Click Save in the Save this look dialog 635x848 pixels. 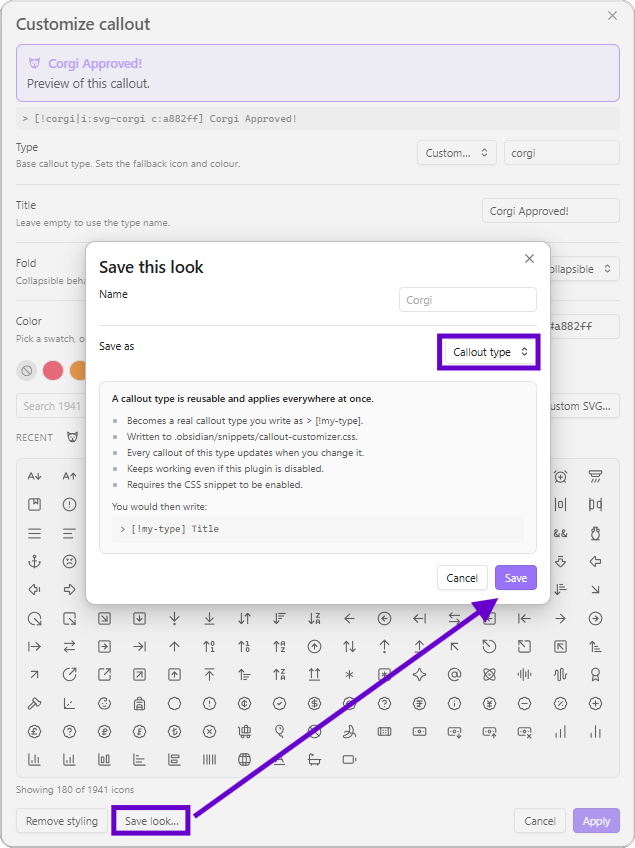[515, 578]
